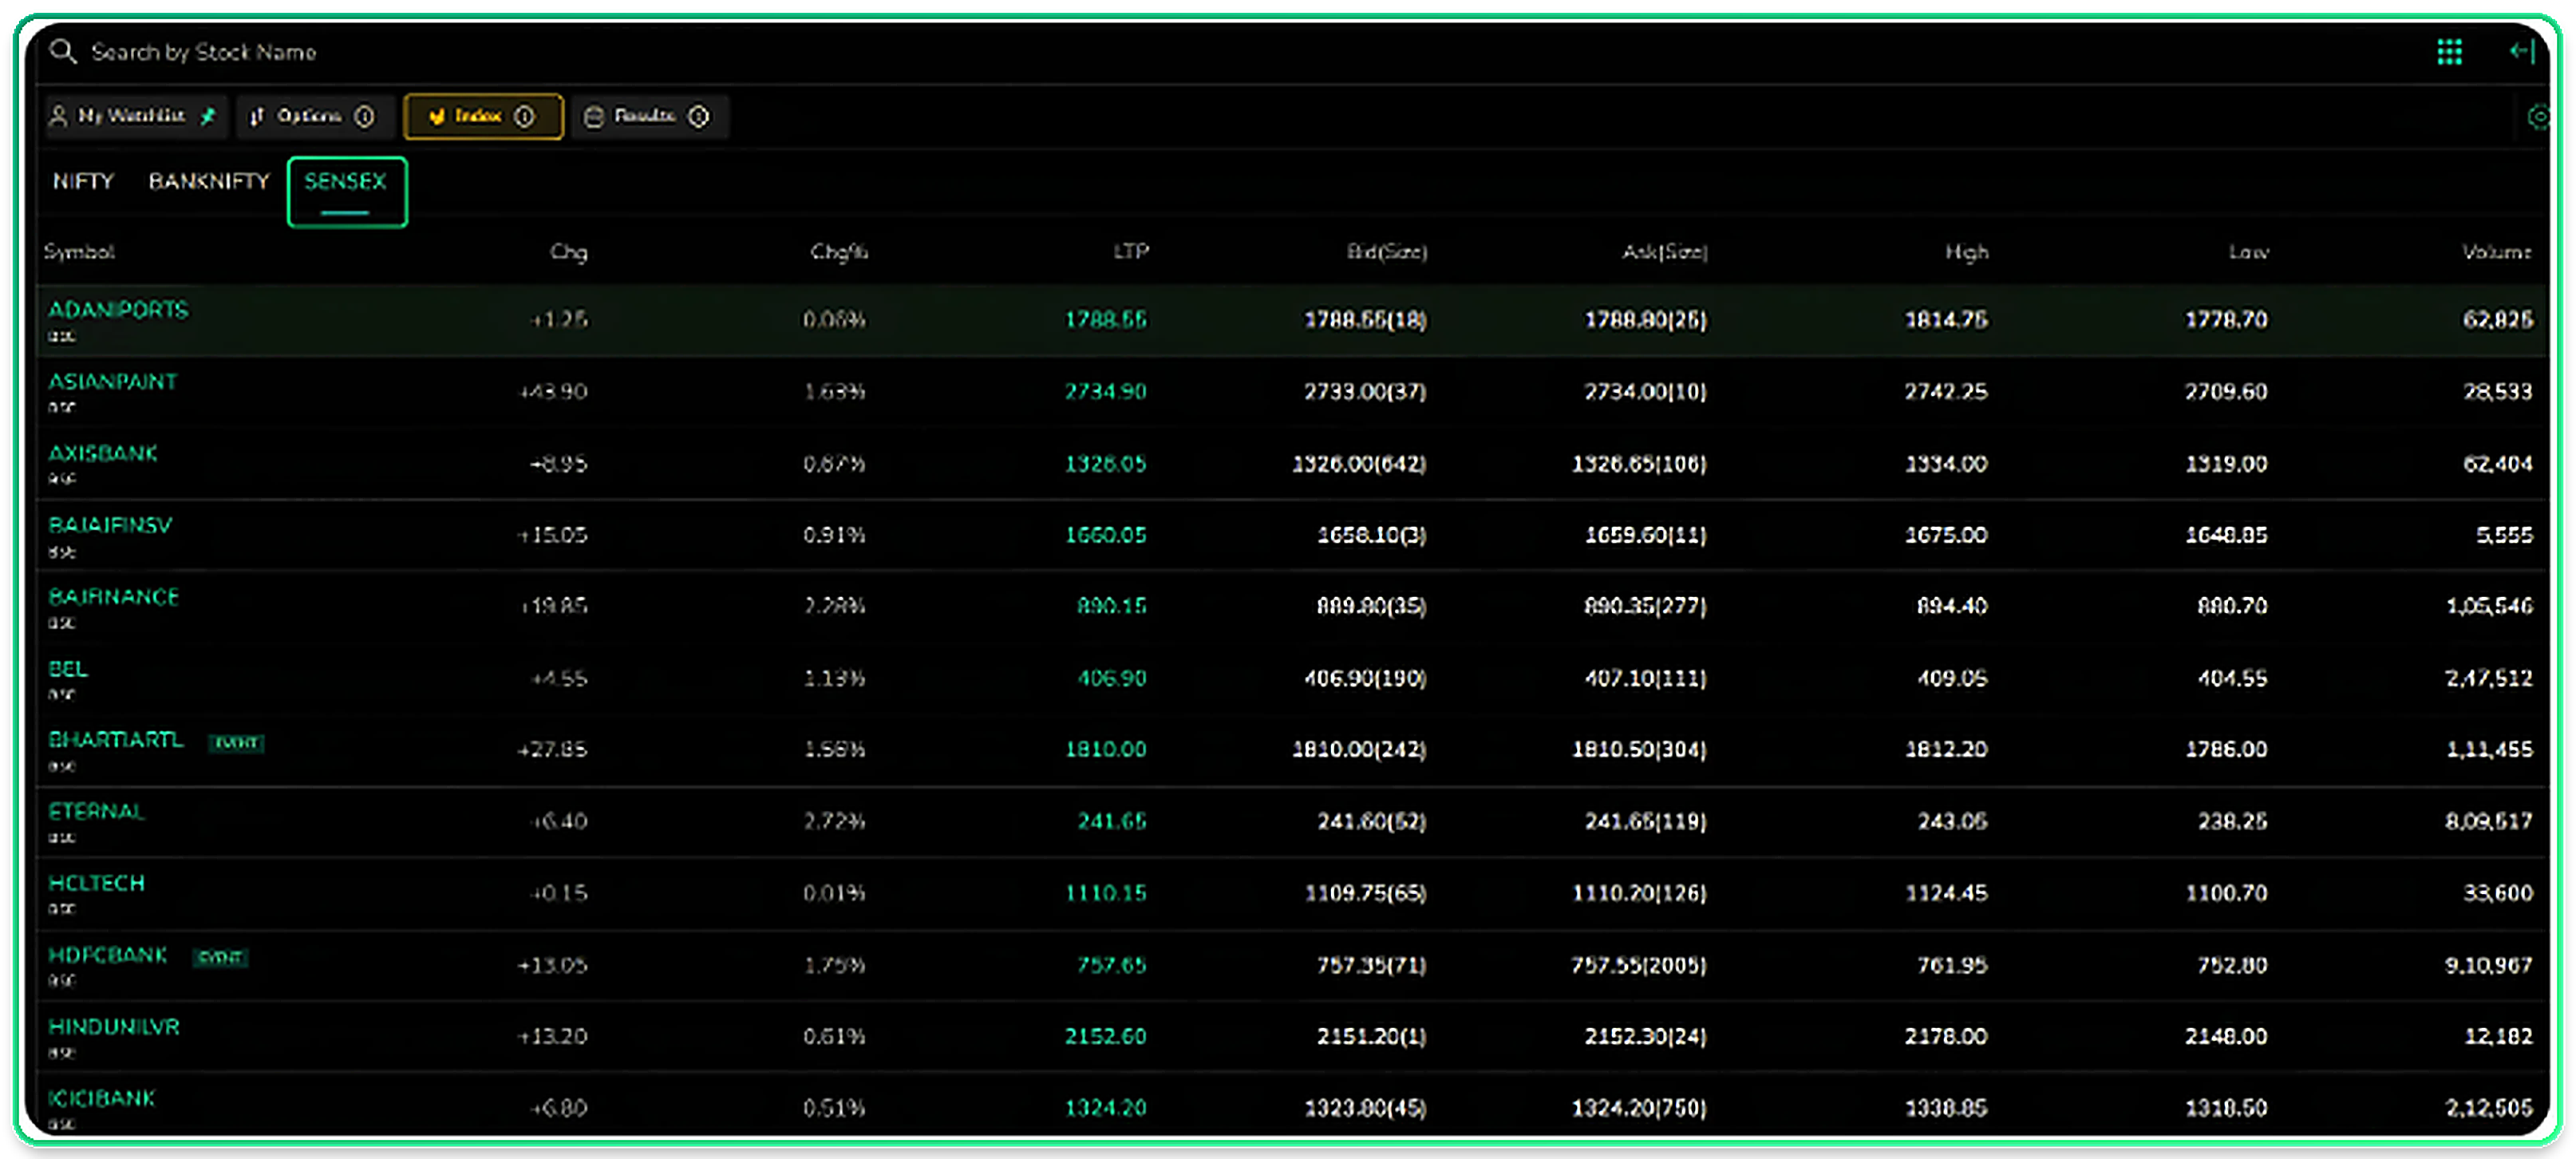This screenshot has height=1159, width=2576.
Task: Click BEL LTP value 406.90
Action: (x=1111, y=678)
